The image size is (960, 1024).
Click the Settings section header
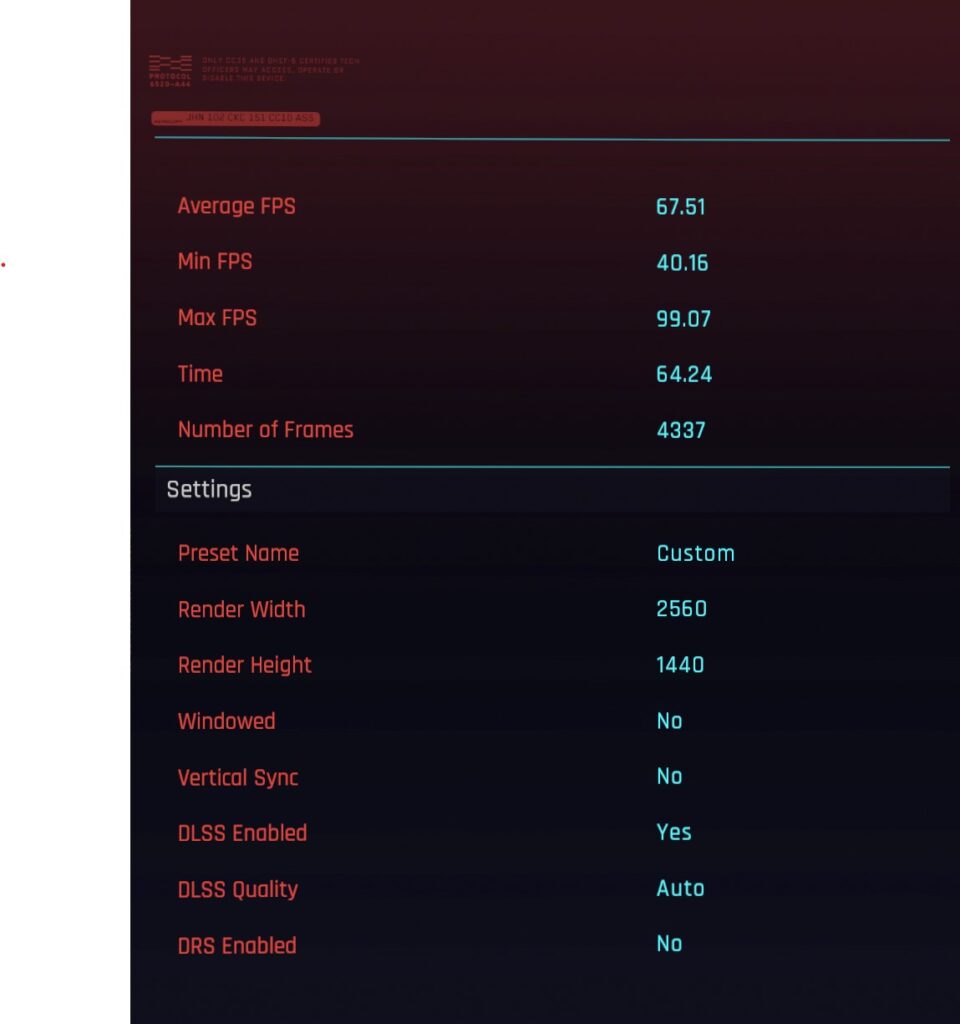(209, 490)
